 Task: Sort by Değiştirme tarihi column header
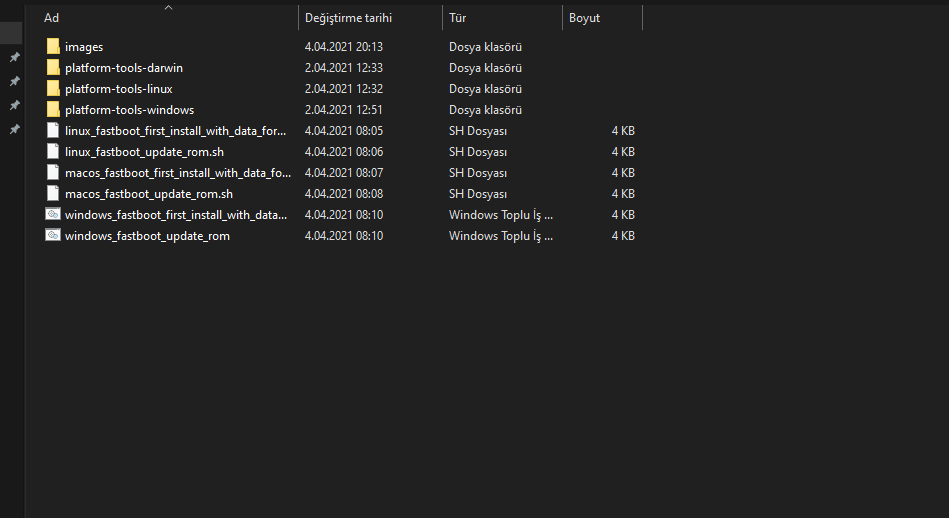[349, 18]
